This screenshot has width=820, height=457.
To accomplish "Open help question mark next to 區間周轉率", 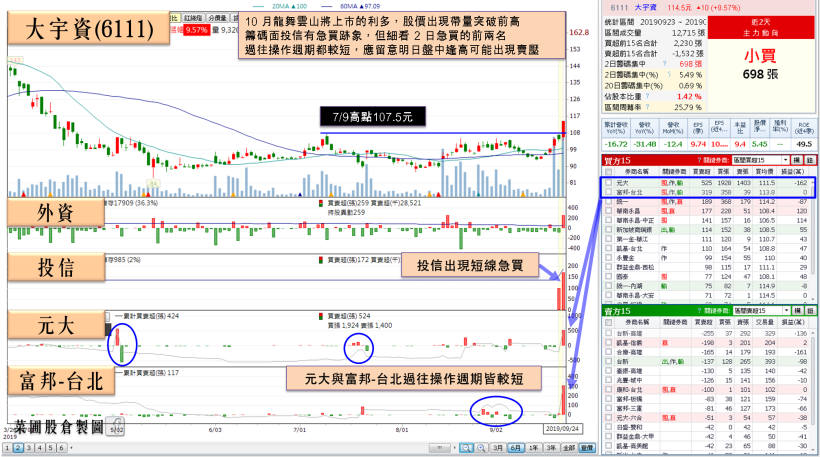I will 647,107.
